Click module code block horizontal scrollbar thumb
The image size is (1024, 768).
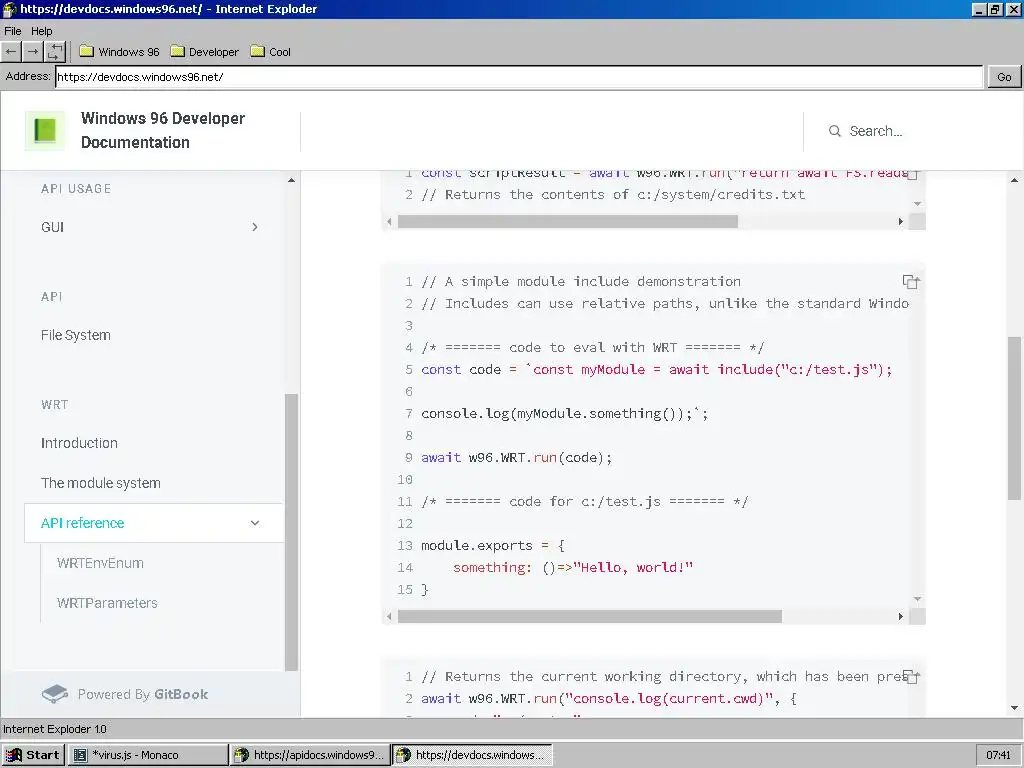click(590, 616)
